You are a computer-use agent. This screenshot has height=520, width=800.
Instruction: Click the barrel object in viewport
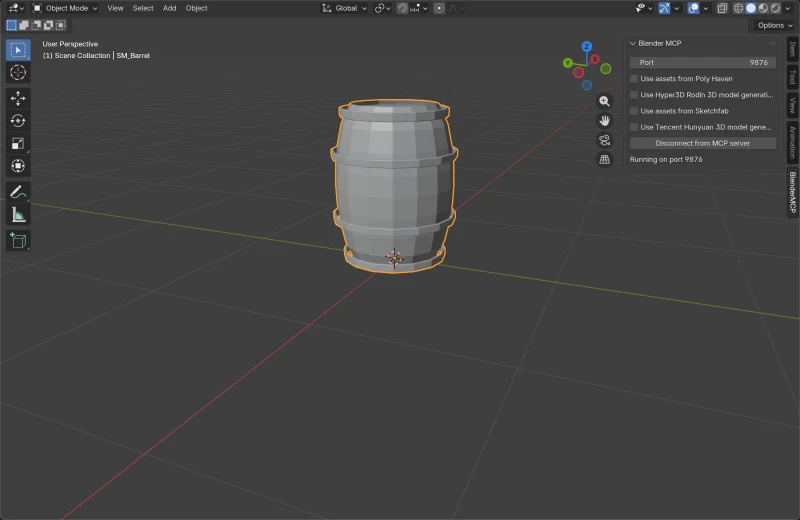[394, 184]
